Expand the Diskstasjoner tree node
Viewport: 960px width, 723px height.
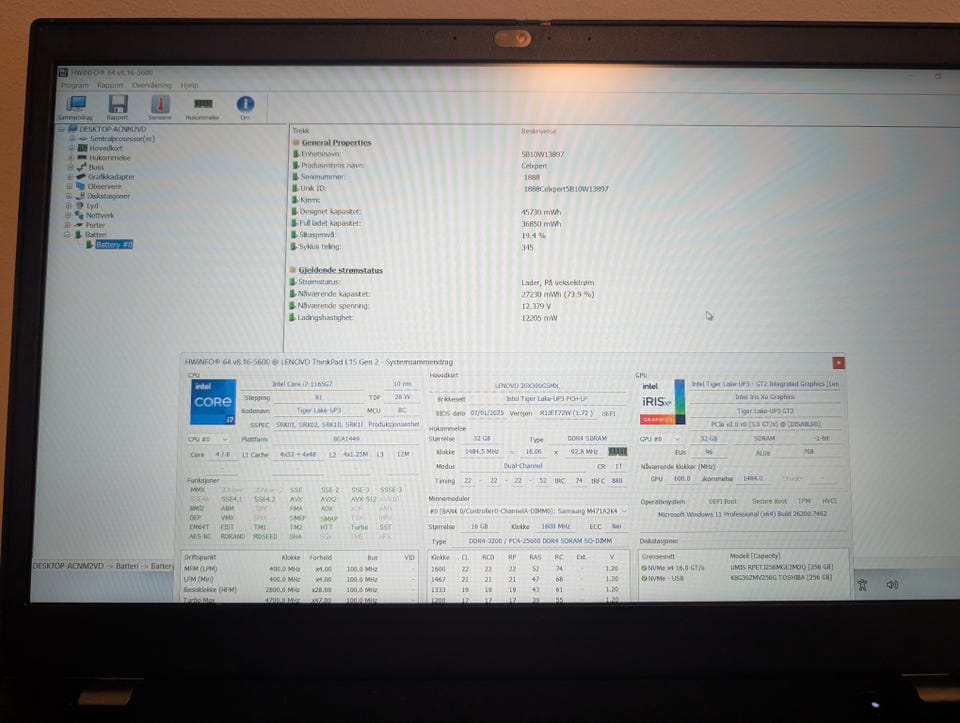[x=69, y=196]
